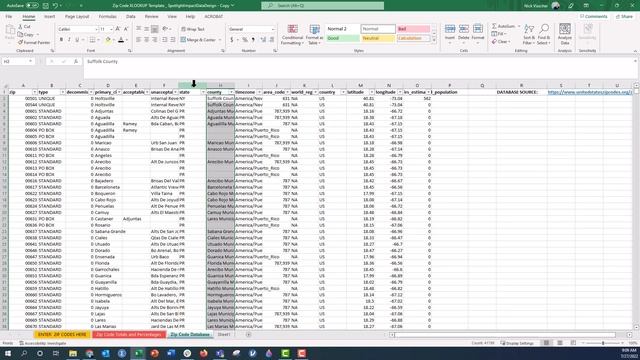Switch to Page Layout view in status bar
This screenshot has height=360, width=640.
click(x=560, y=343)
